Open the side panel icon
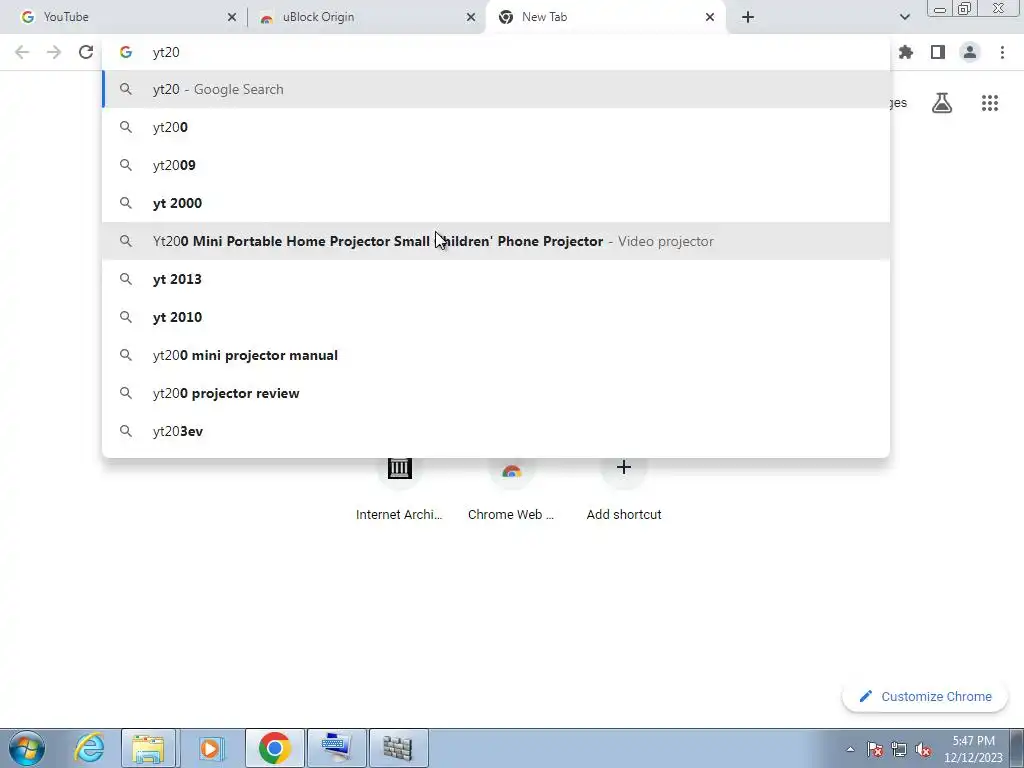1024x768 pixels. [x=938, y=52]
